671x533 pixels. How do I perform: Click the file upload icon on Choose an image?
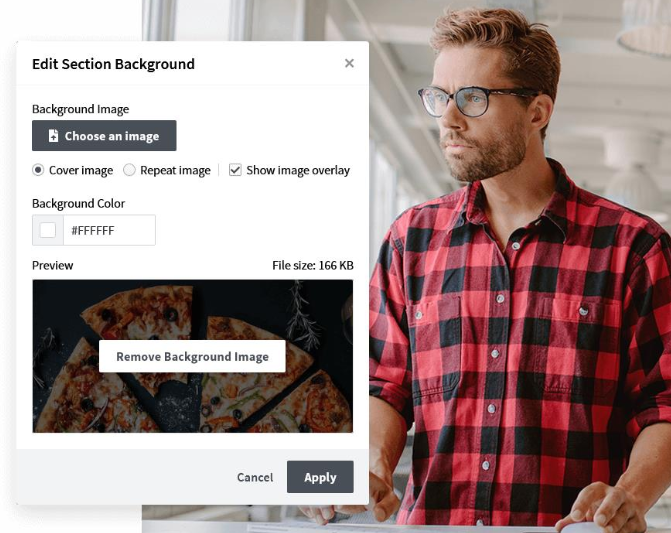pos(53,136)
